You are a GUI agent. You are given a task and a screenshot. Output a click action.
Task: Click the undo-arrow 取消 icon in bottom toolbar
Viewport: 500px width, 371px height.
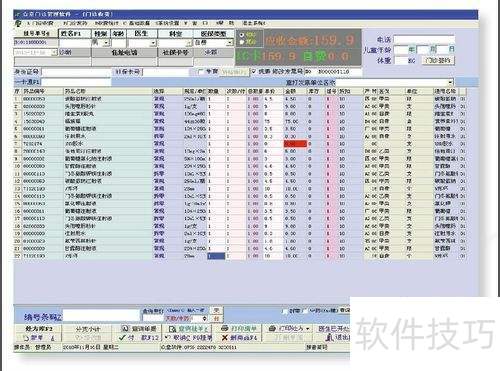click(x=168, y=337)
